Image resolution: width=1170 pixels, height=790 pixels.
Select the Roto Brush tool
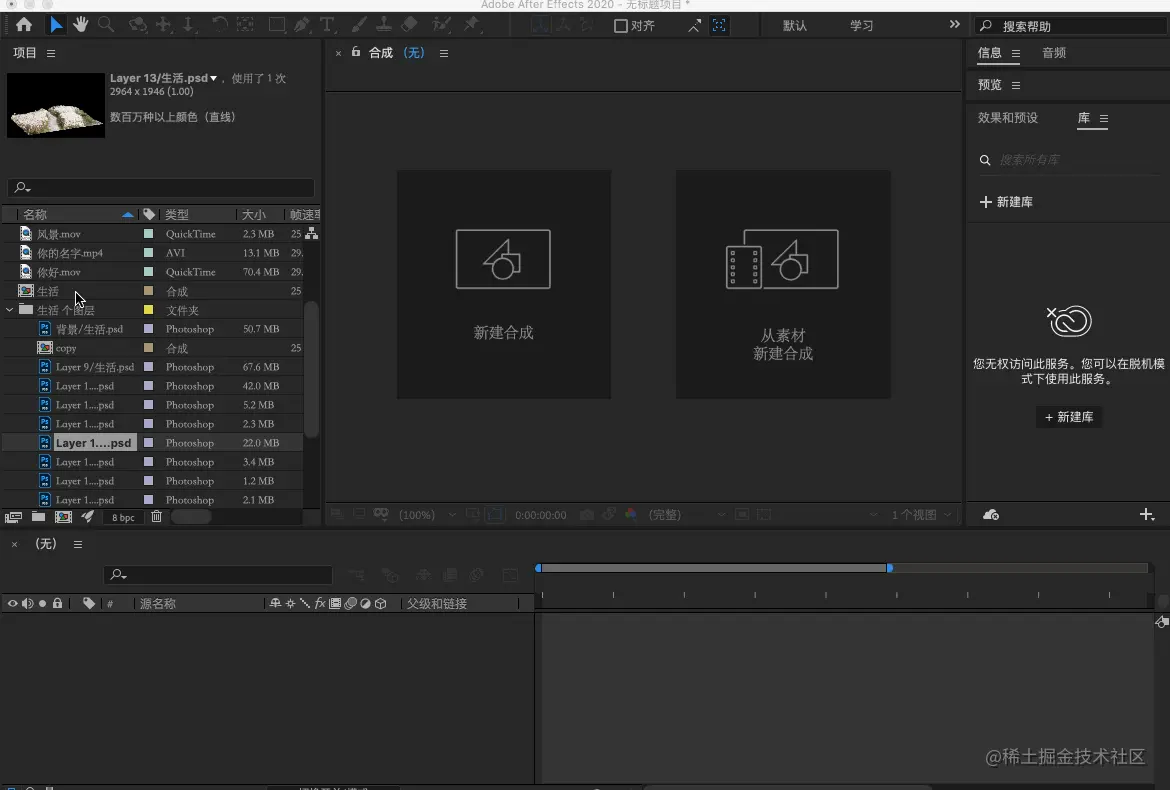coord(442,25)
